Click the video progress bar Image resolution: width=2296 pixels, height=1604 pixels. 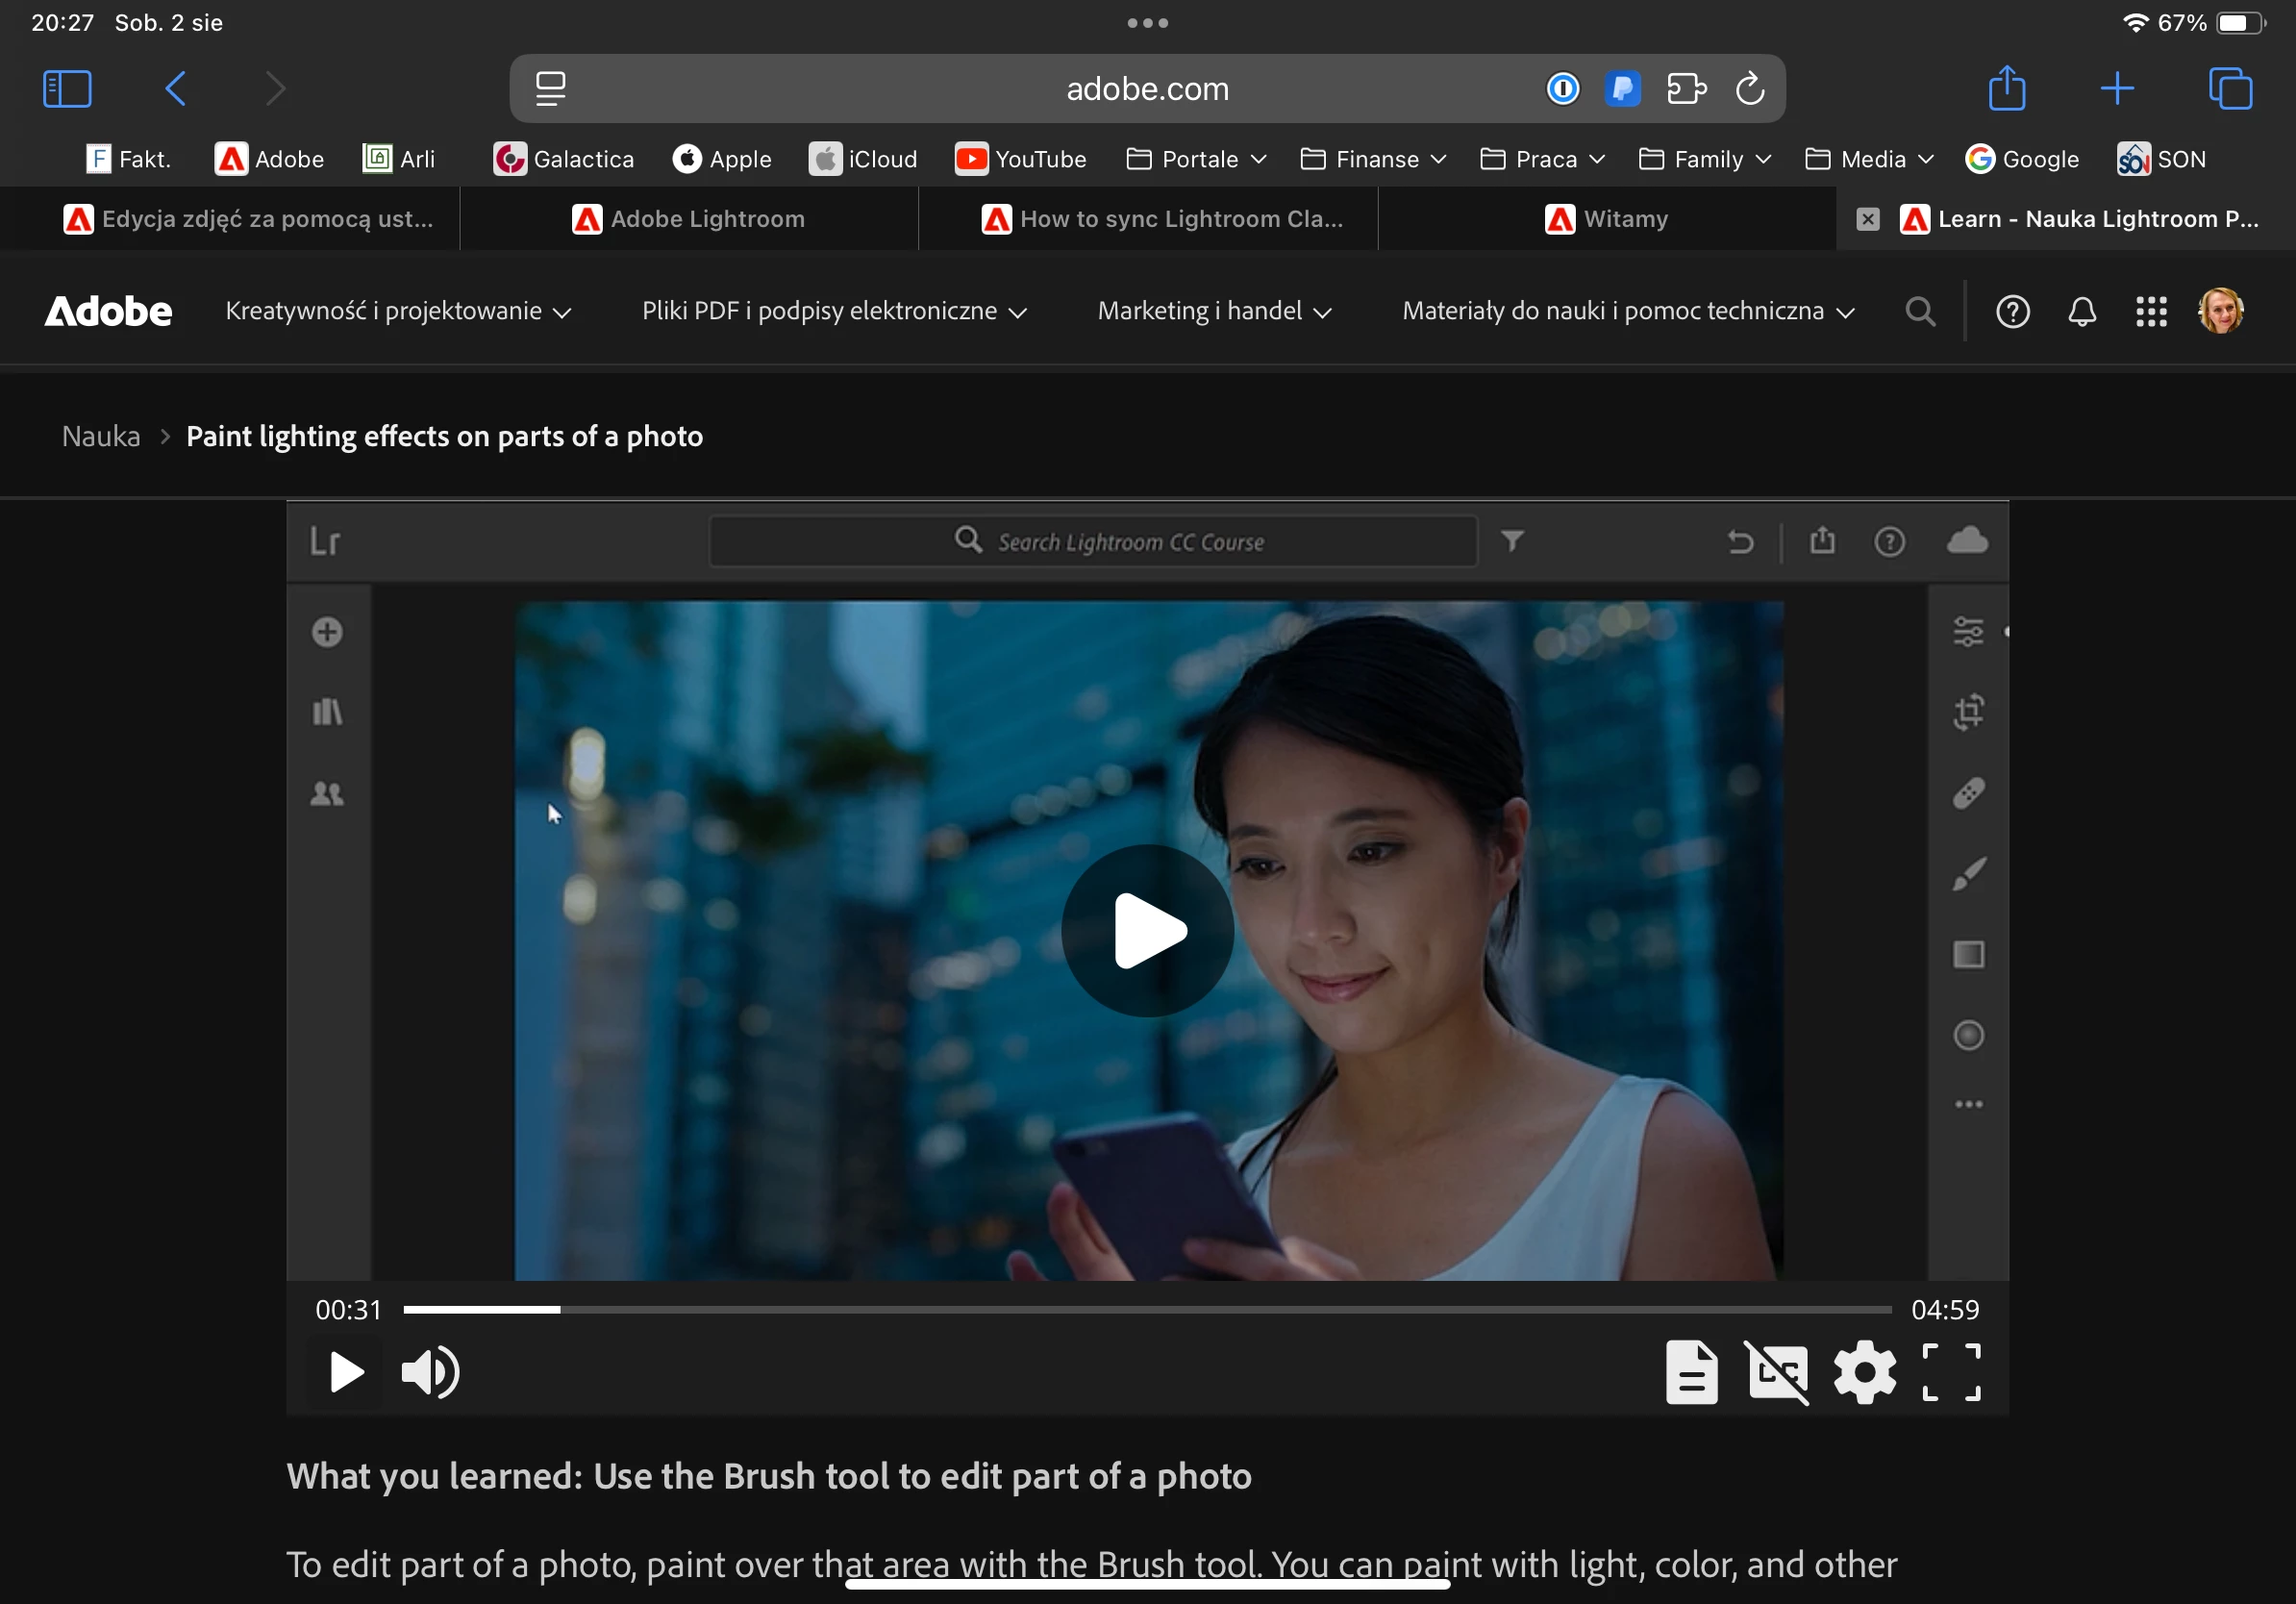click(1146, 1309)
